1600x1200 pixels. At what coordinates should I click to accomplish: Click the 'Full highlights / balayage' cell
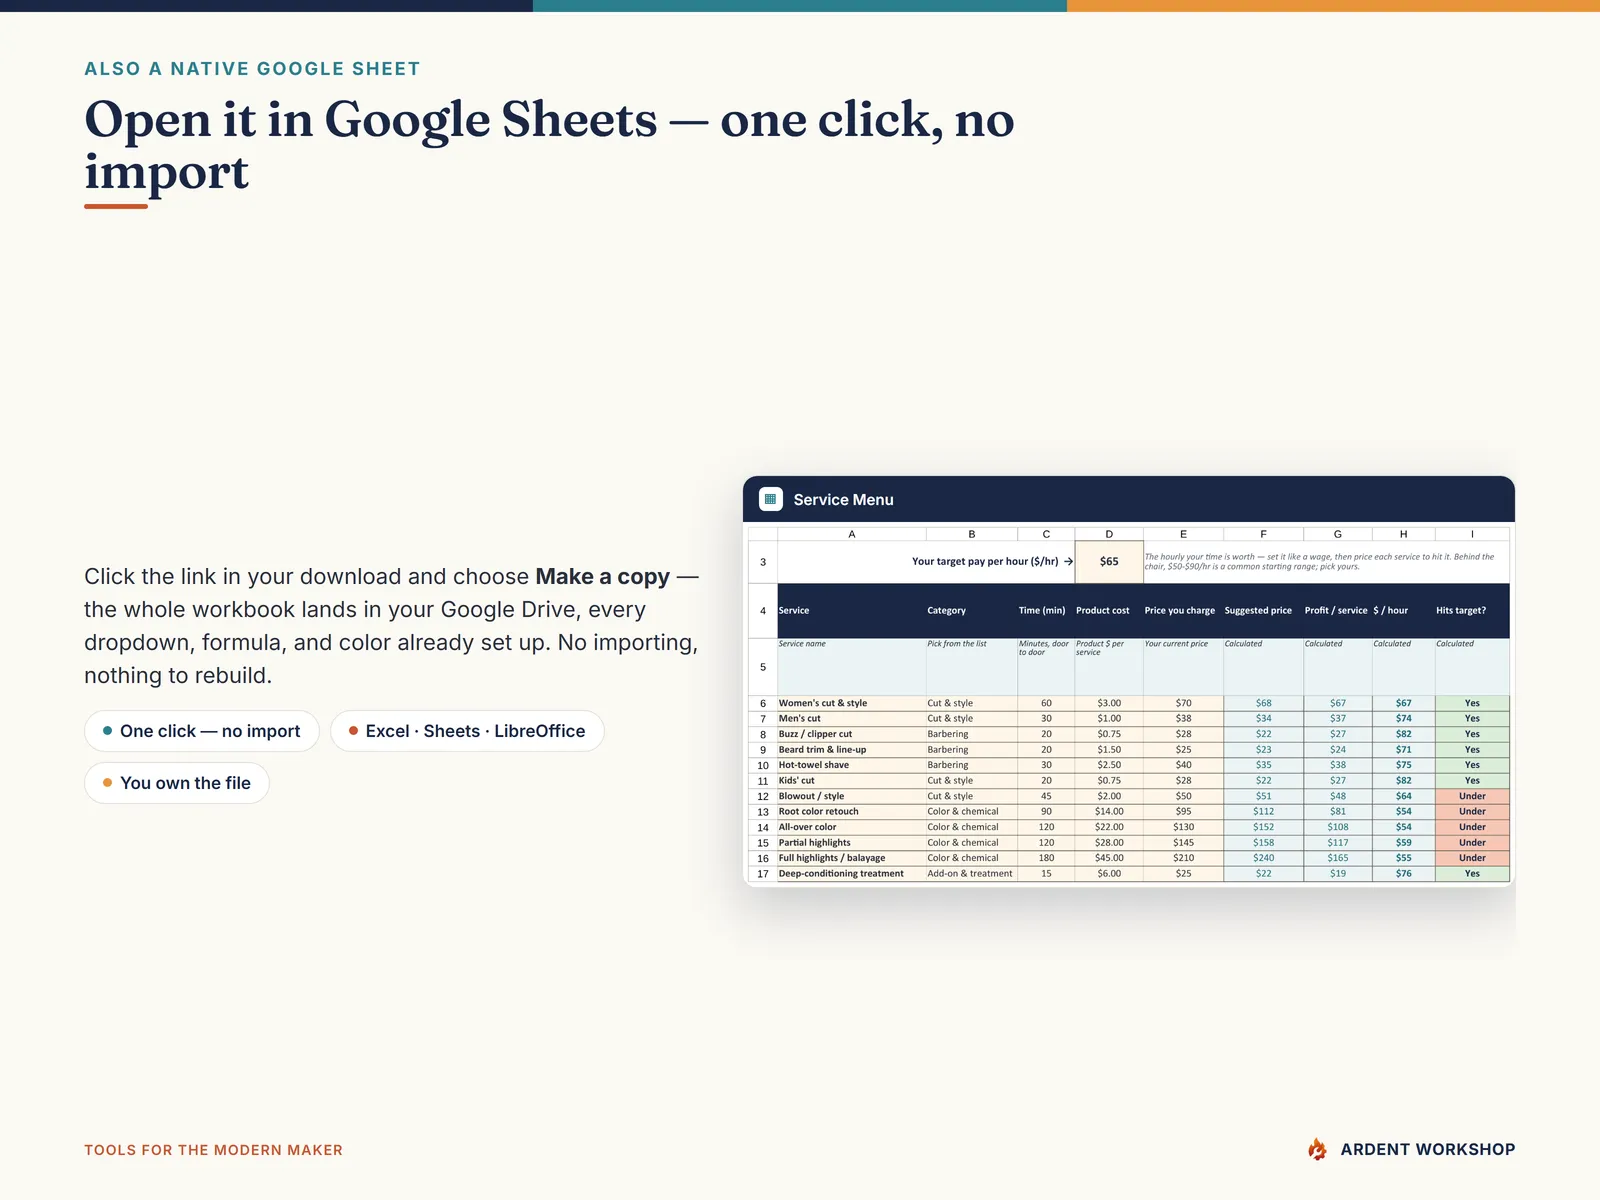852,858
